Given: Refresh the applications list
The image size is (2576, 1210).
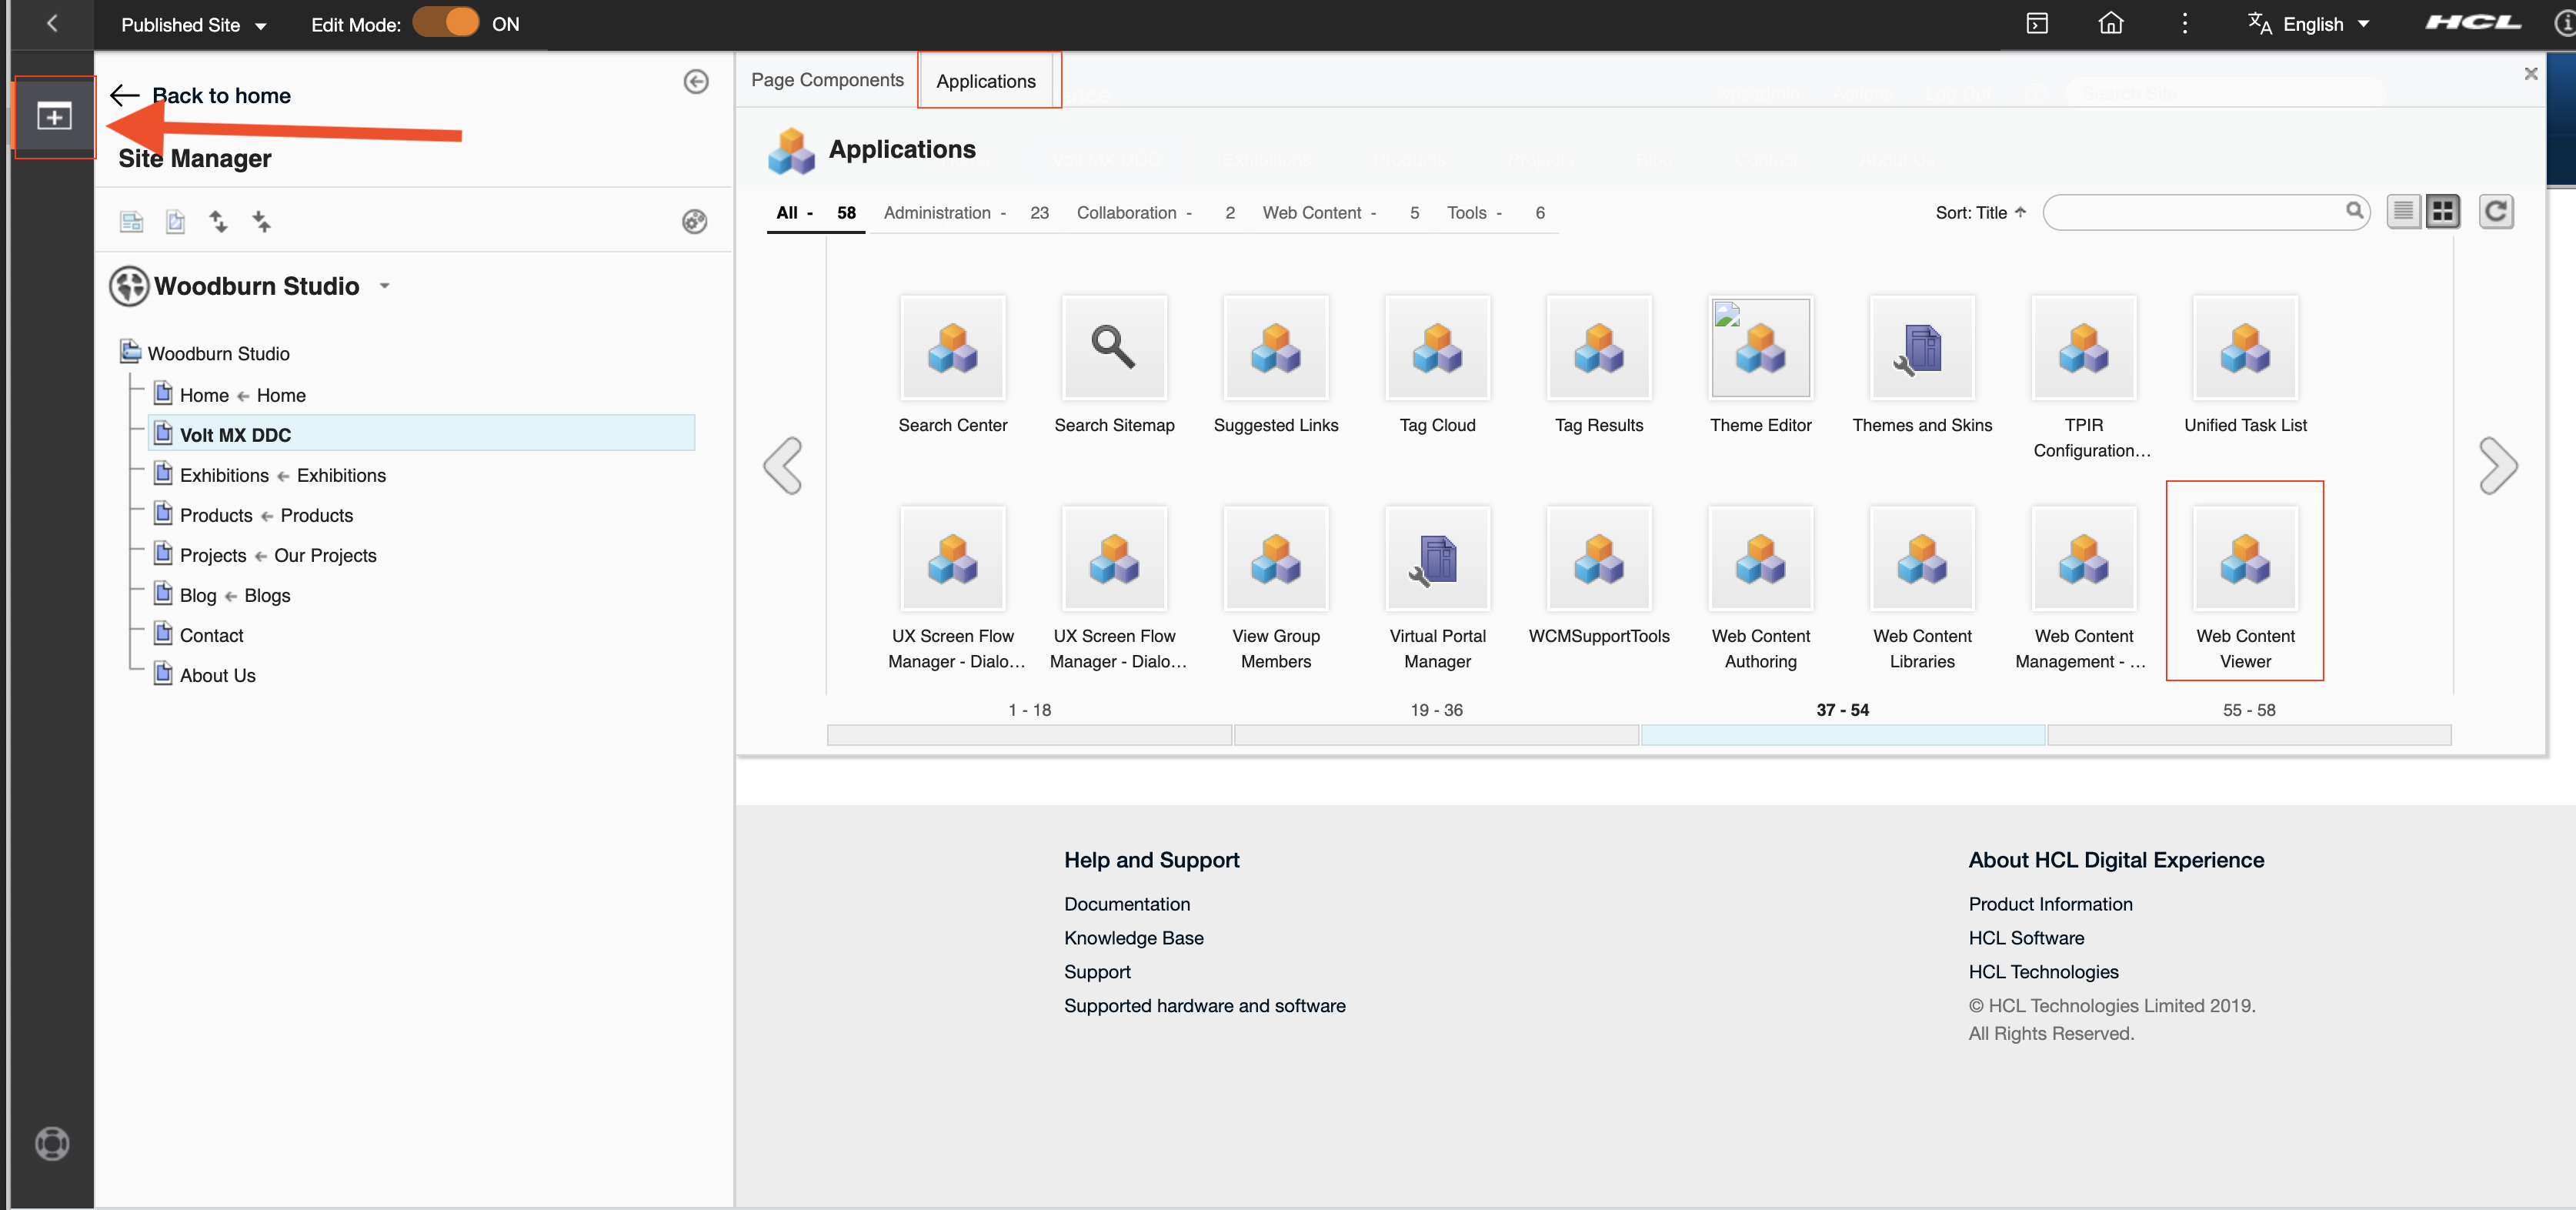Looking at the screenshot, I should [x=2495, y=212].
